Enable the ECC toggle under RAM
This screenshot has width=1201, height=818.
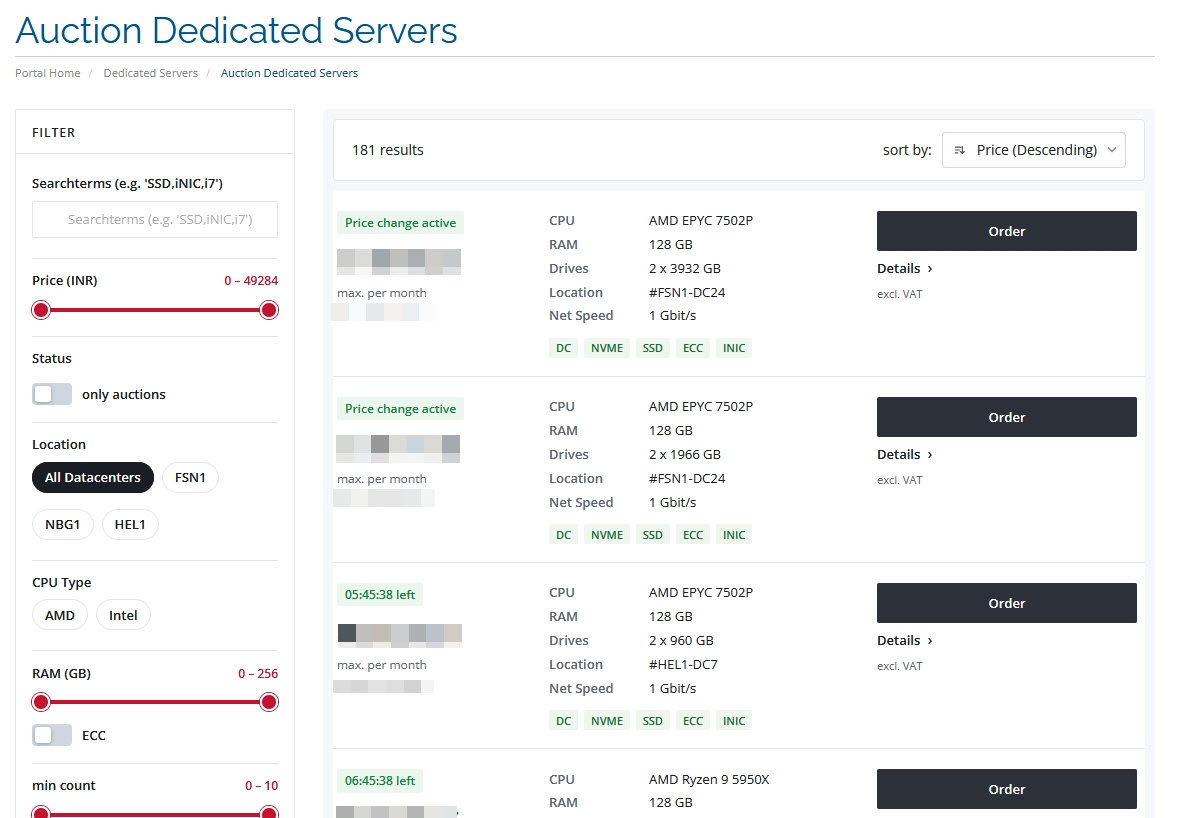click(52, 735)
